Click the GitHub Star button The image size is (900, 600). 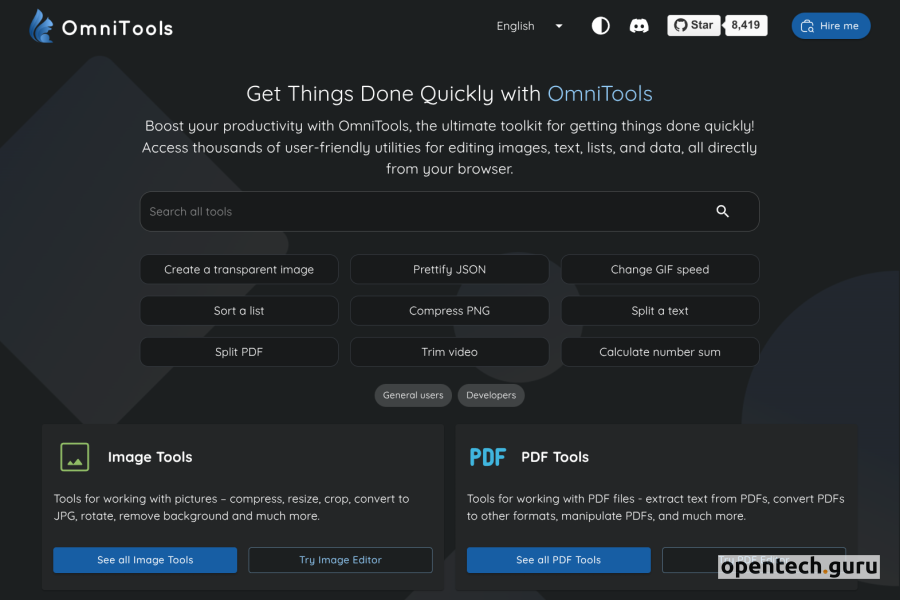694,25
